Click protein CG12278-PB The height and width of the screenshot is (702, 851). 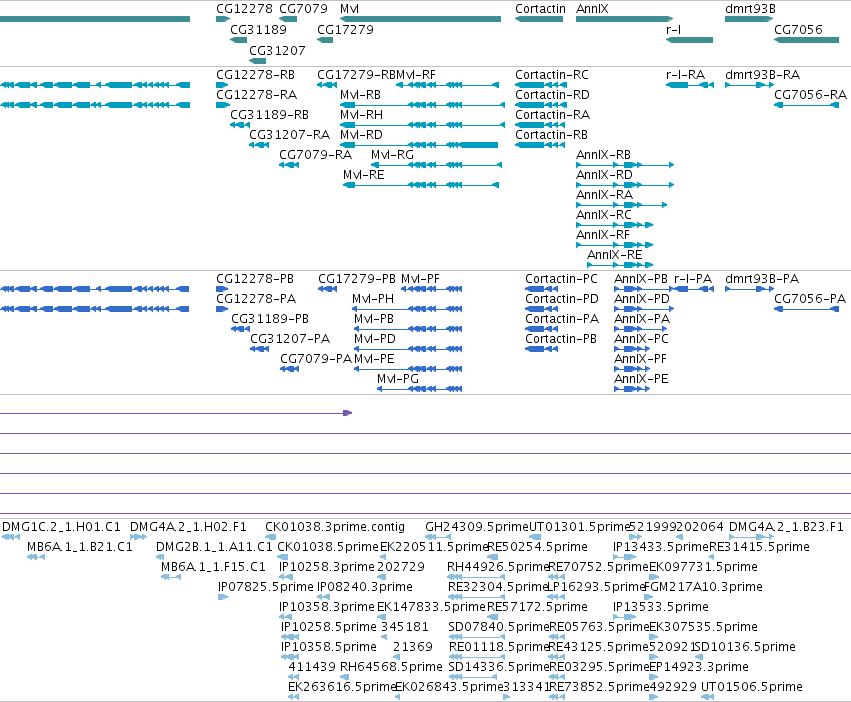(223, 289)
